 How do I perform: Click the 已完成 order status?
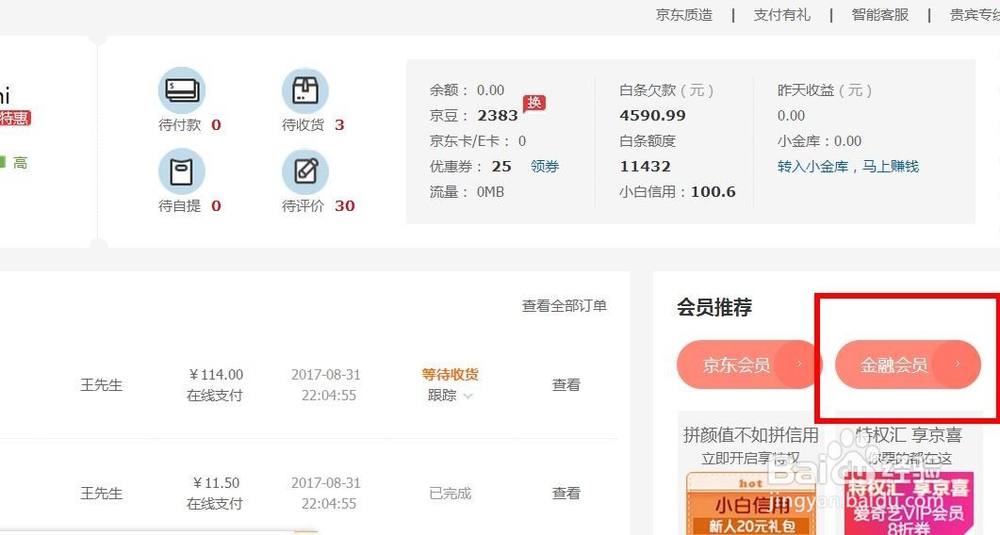click(x=450, y=493)
